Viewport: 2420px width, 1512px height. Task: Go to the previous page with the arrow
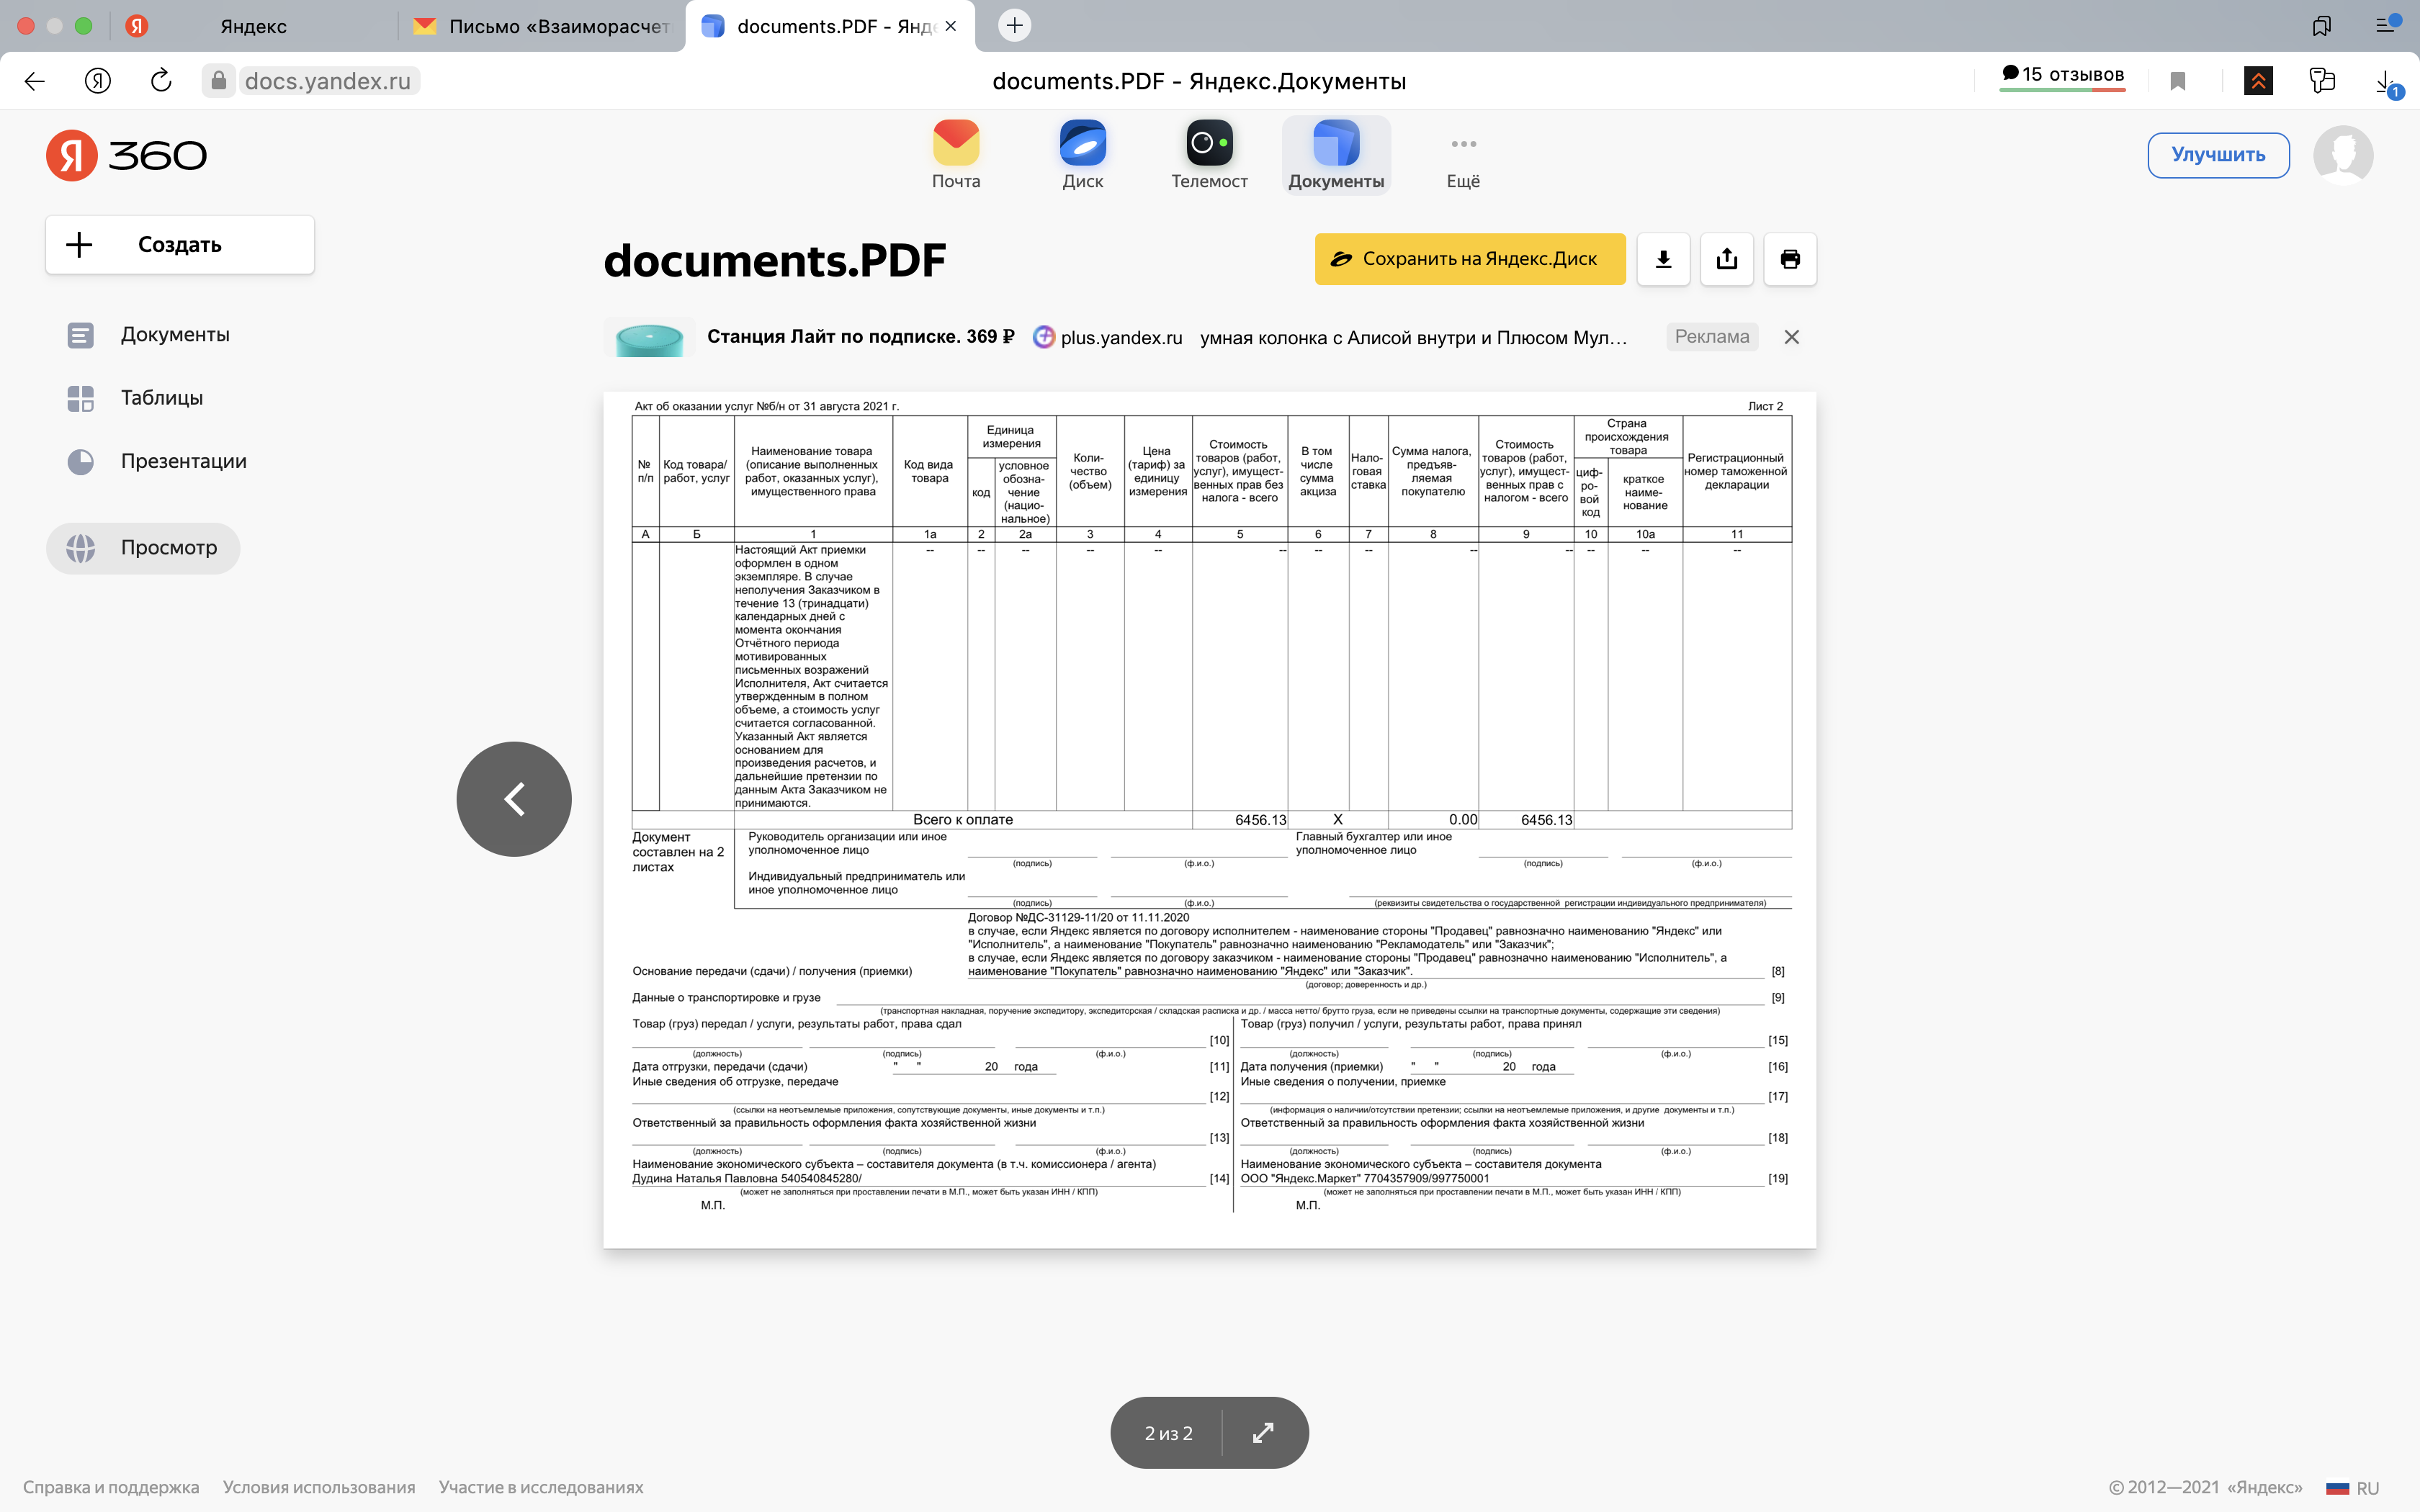[514, 799]
